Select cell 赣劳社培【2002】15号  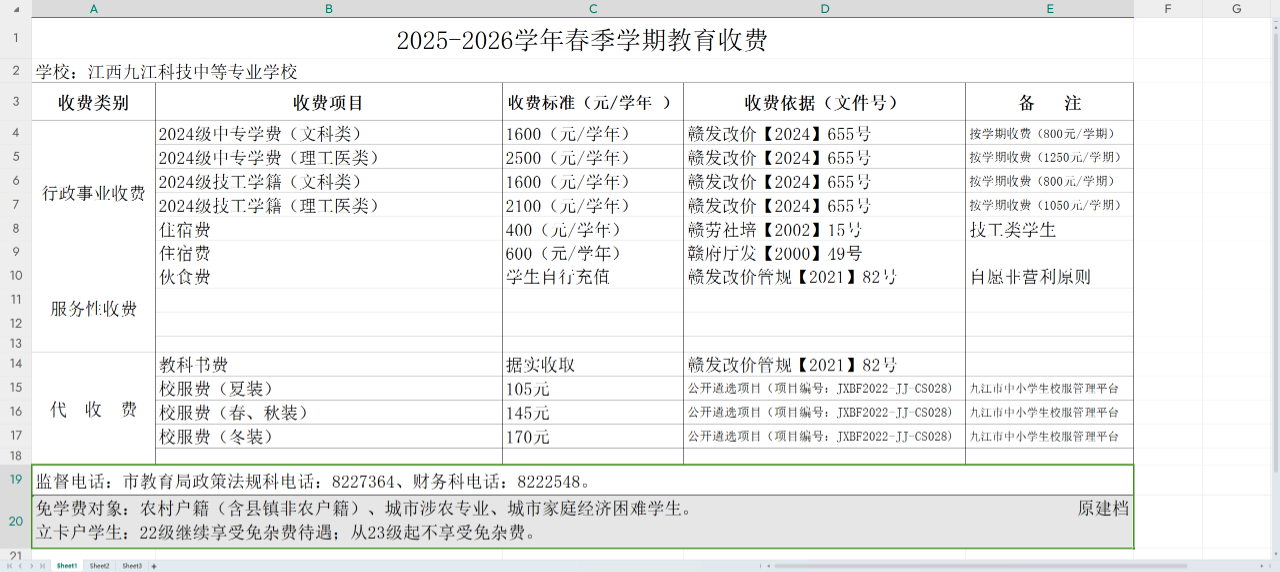pyautogui.click(x=825, y=229)
